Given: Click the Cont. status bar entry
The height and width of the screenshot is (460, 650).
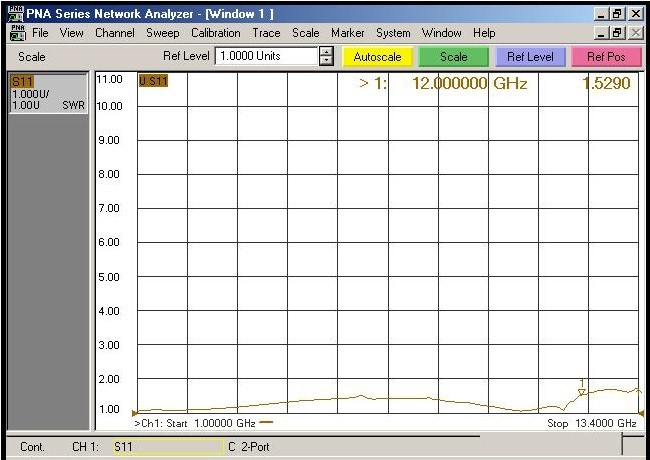Looking at the screenshot, I should tap(32, 447).
